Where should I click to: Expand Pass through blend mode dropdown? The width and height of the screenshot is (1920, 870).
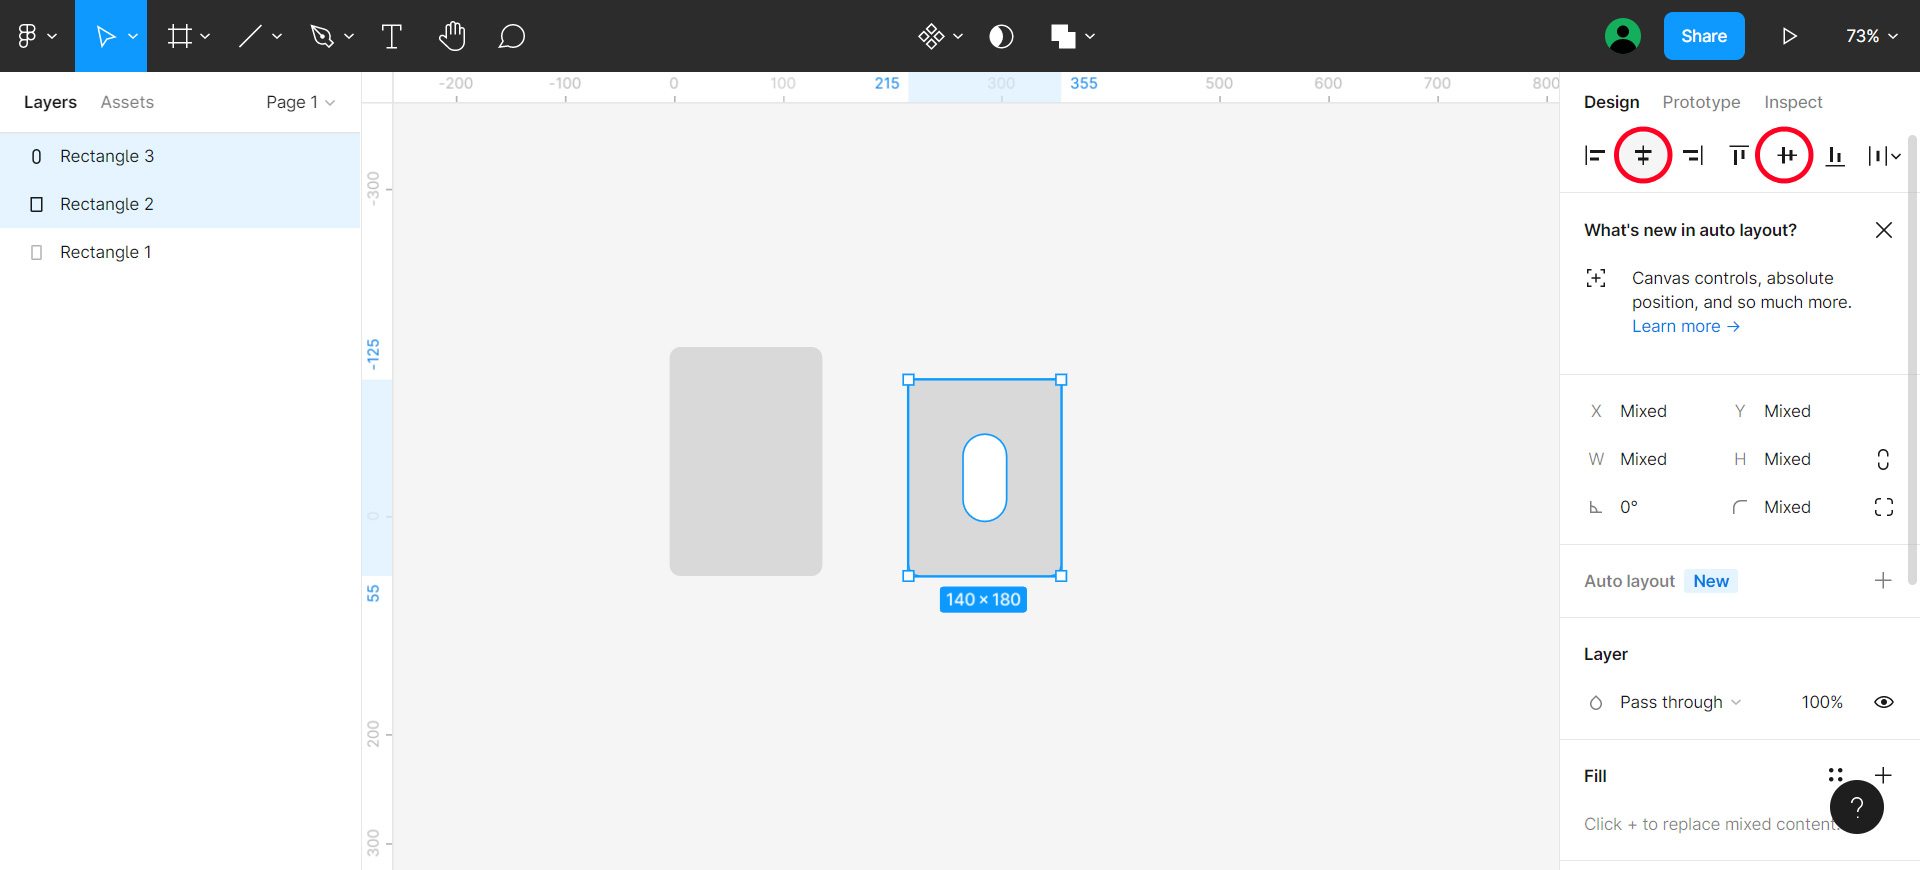tap(1680, 702)
